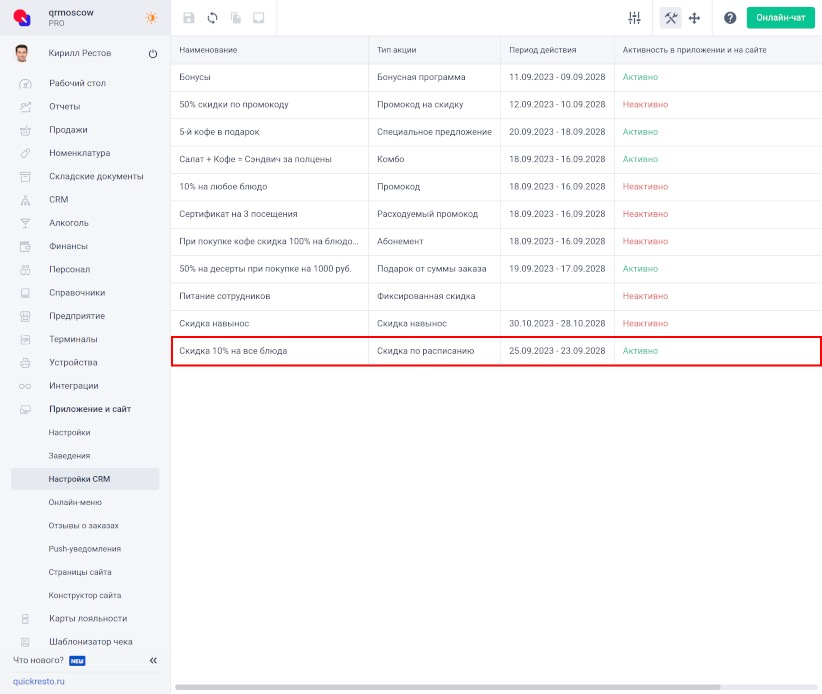
Task: Open Отзывы о заказах submenu item
Action: click(x=83, y=525)
